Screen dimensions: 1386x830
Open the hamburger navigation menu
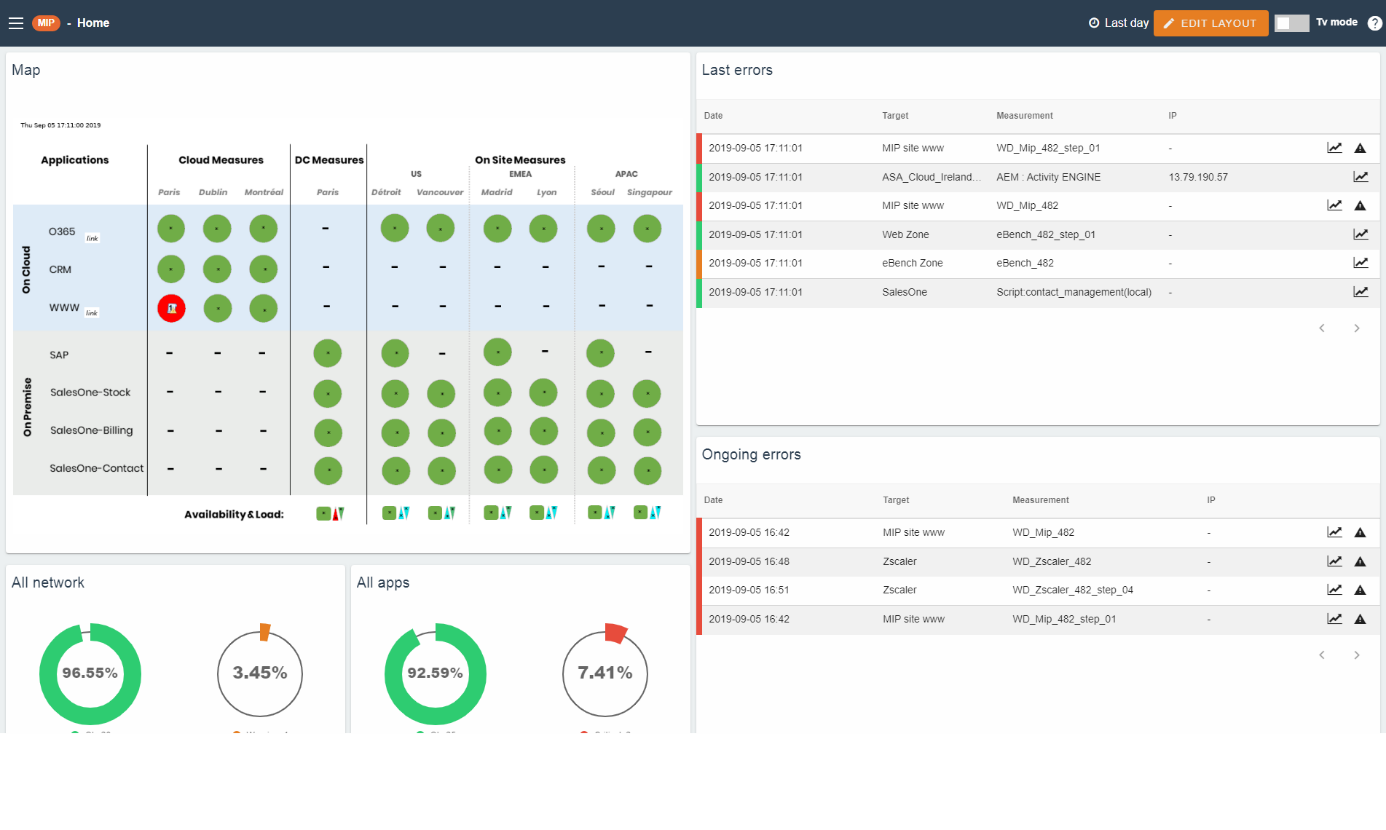tap(16, 23)
